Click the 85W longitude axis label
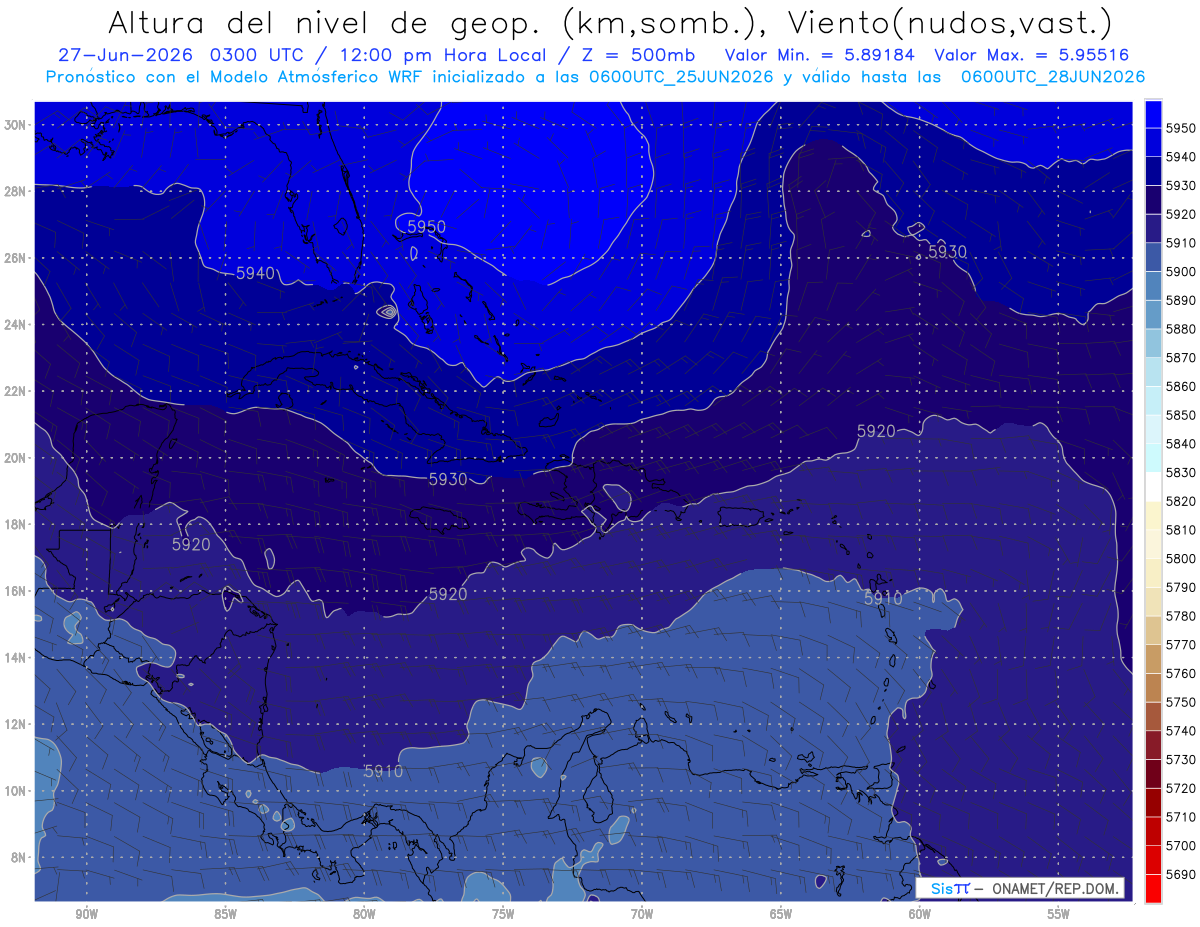Image resolution: width=1200 pixels, height=927 pixels. coord(225,914)
